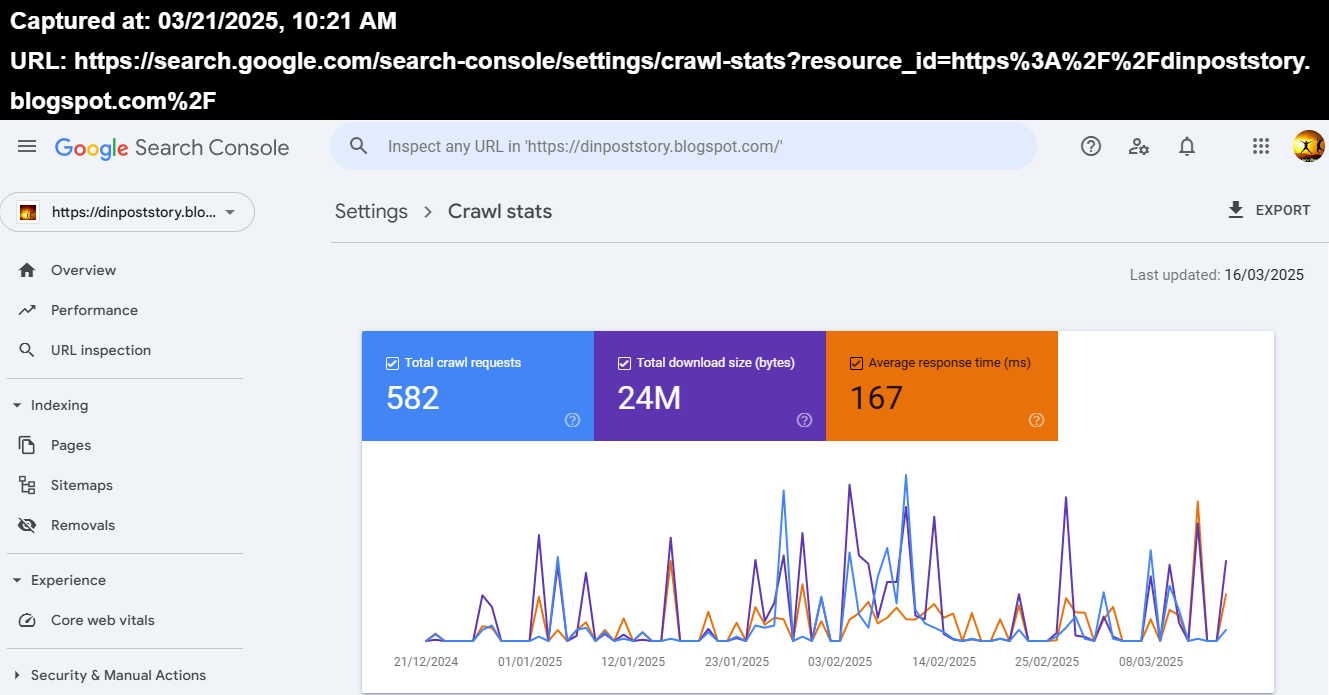The image size is (1329, 695).
Task: Open the account profile avatar
Action: pos(1308,147)
